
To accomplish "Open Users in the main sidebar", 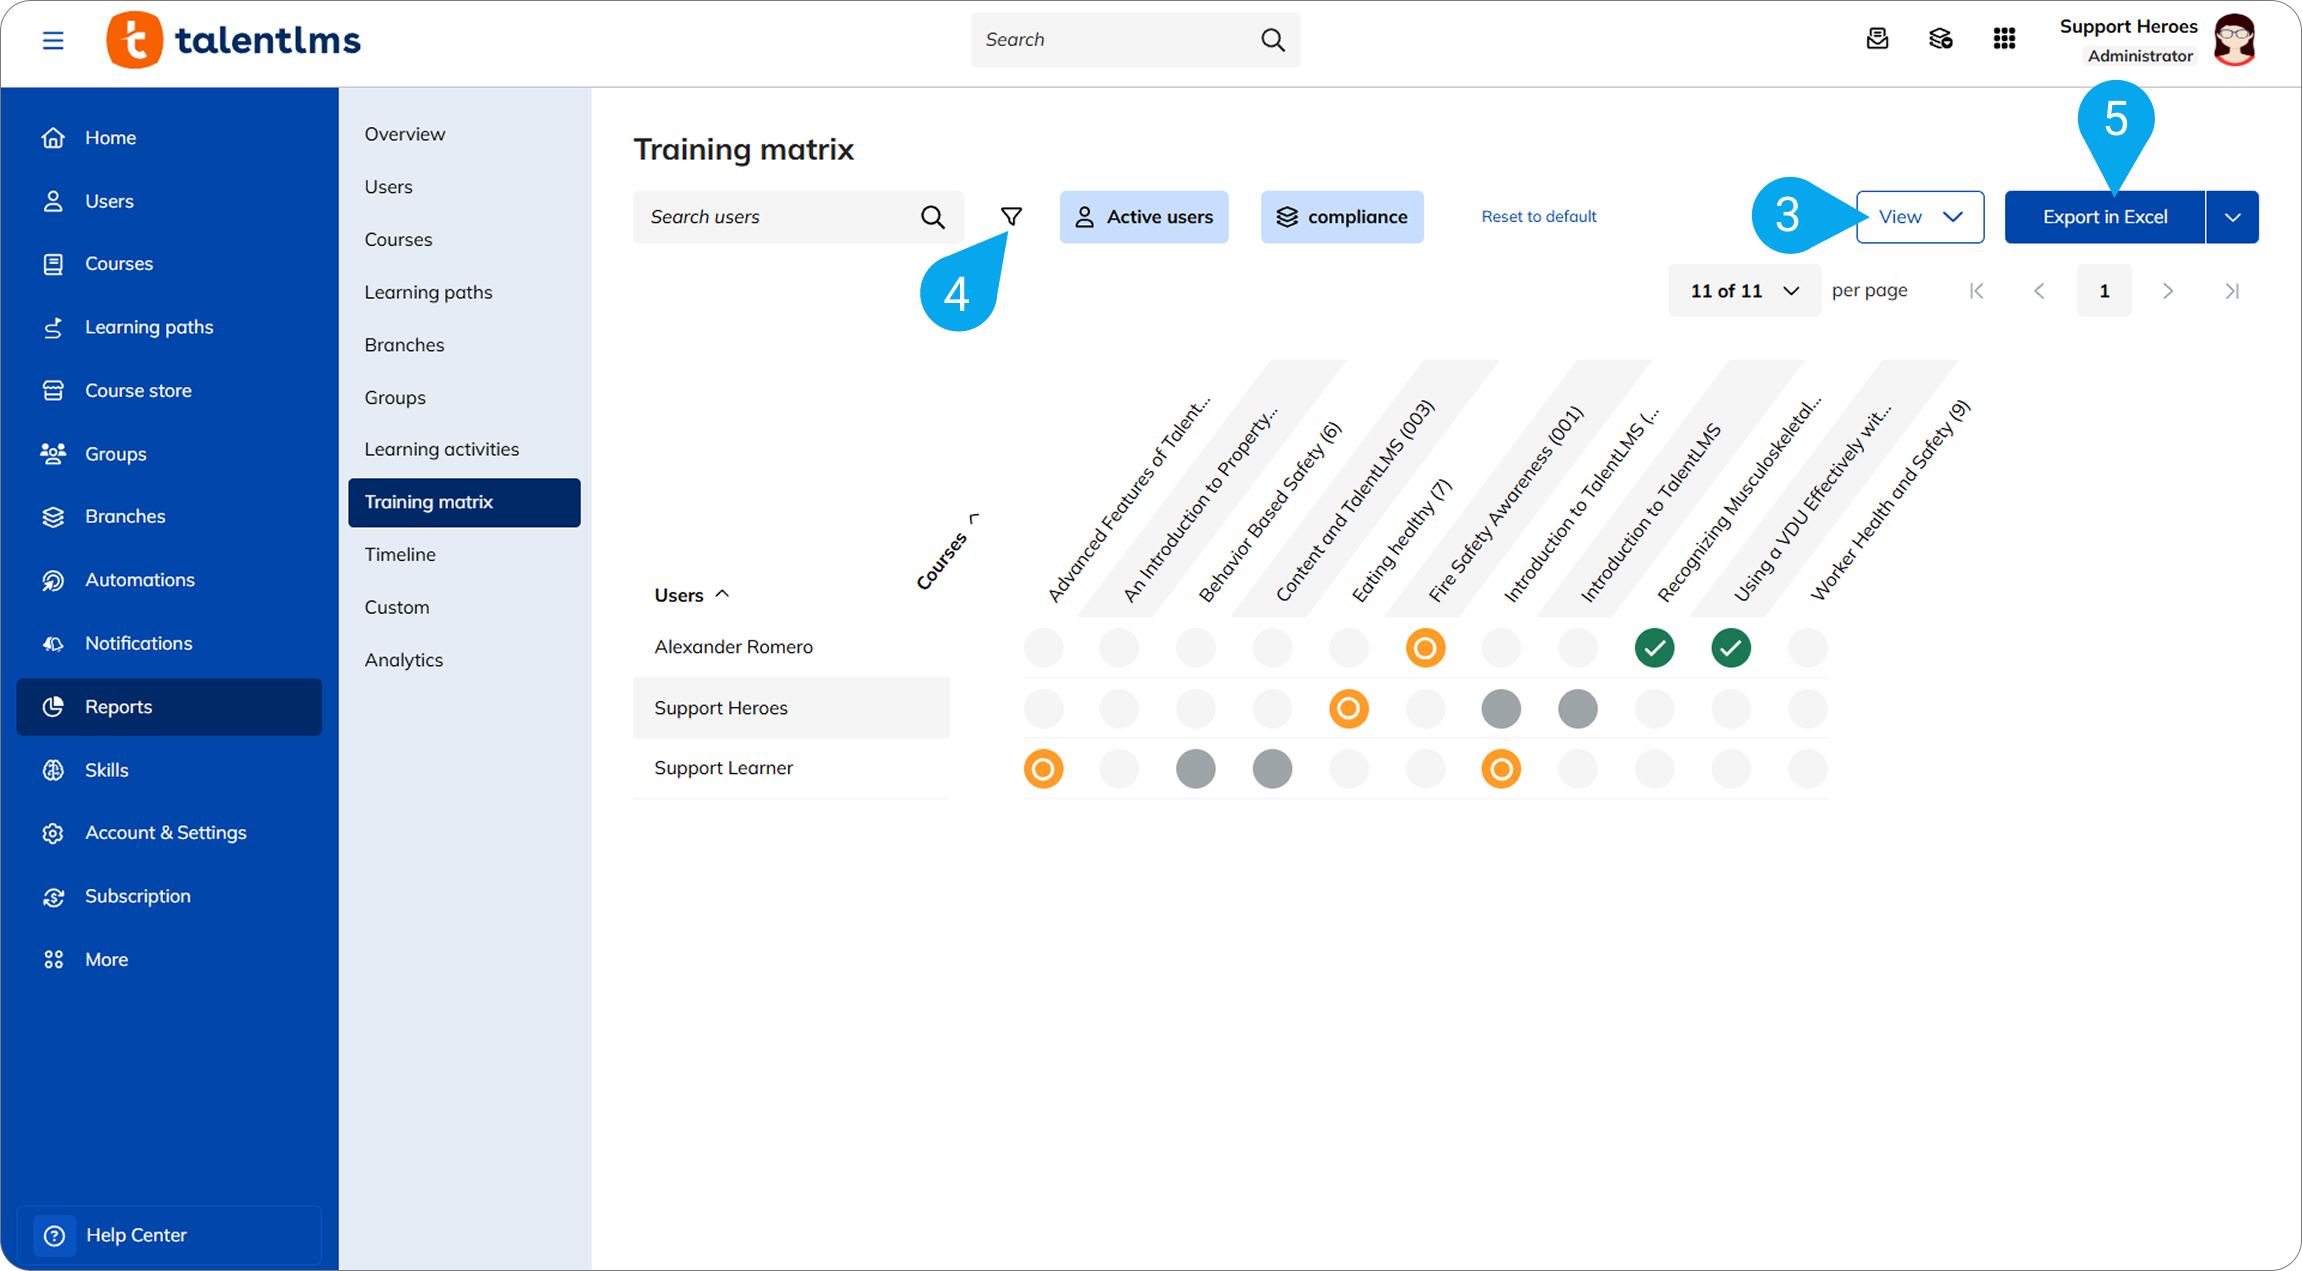I will point(169,201).
